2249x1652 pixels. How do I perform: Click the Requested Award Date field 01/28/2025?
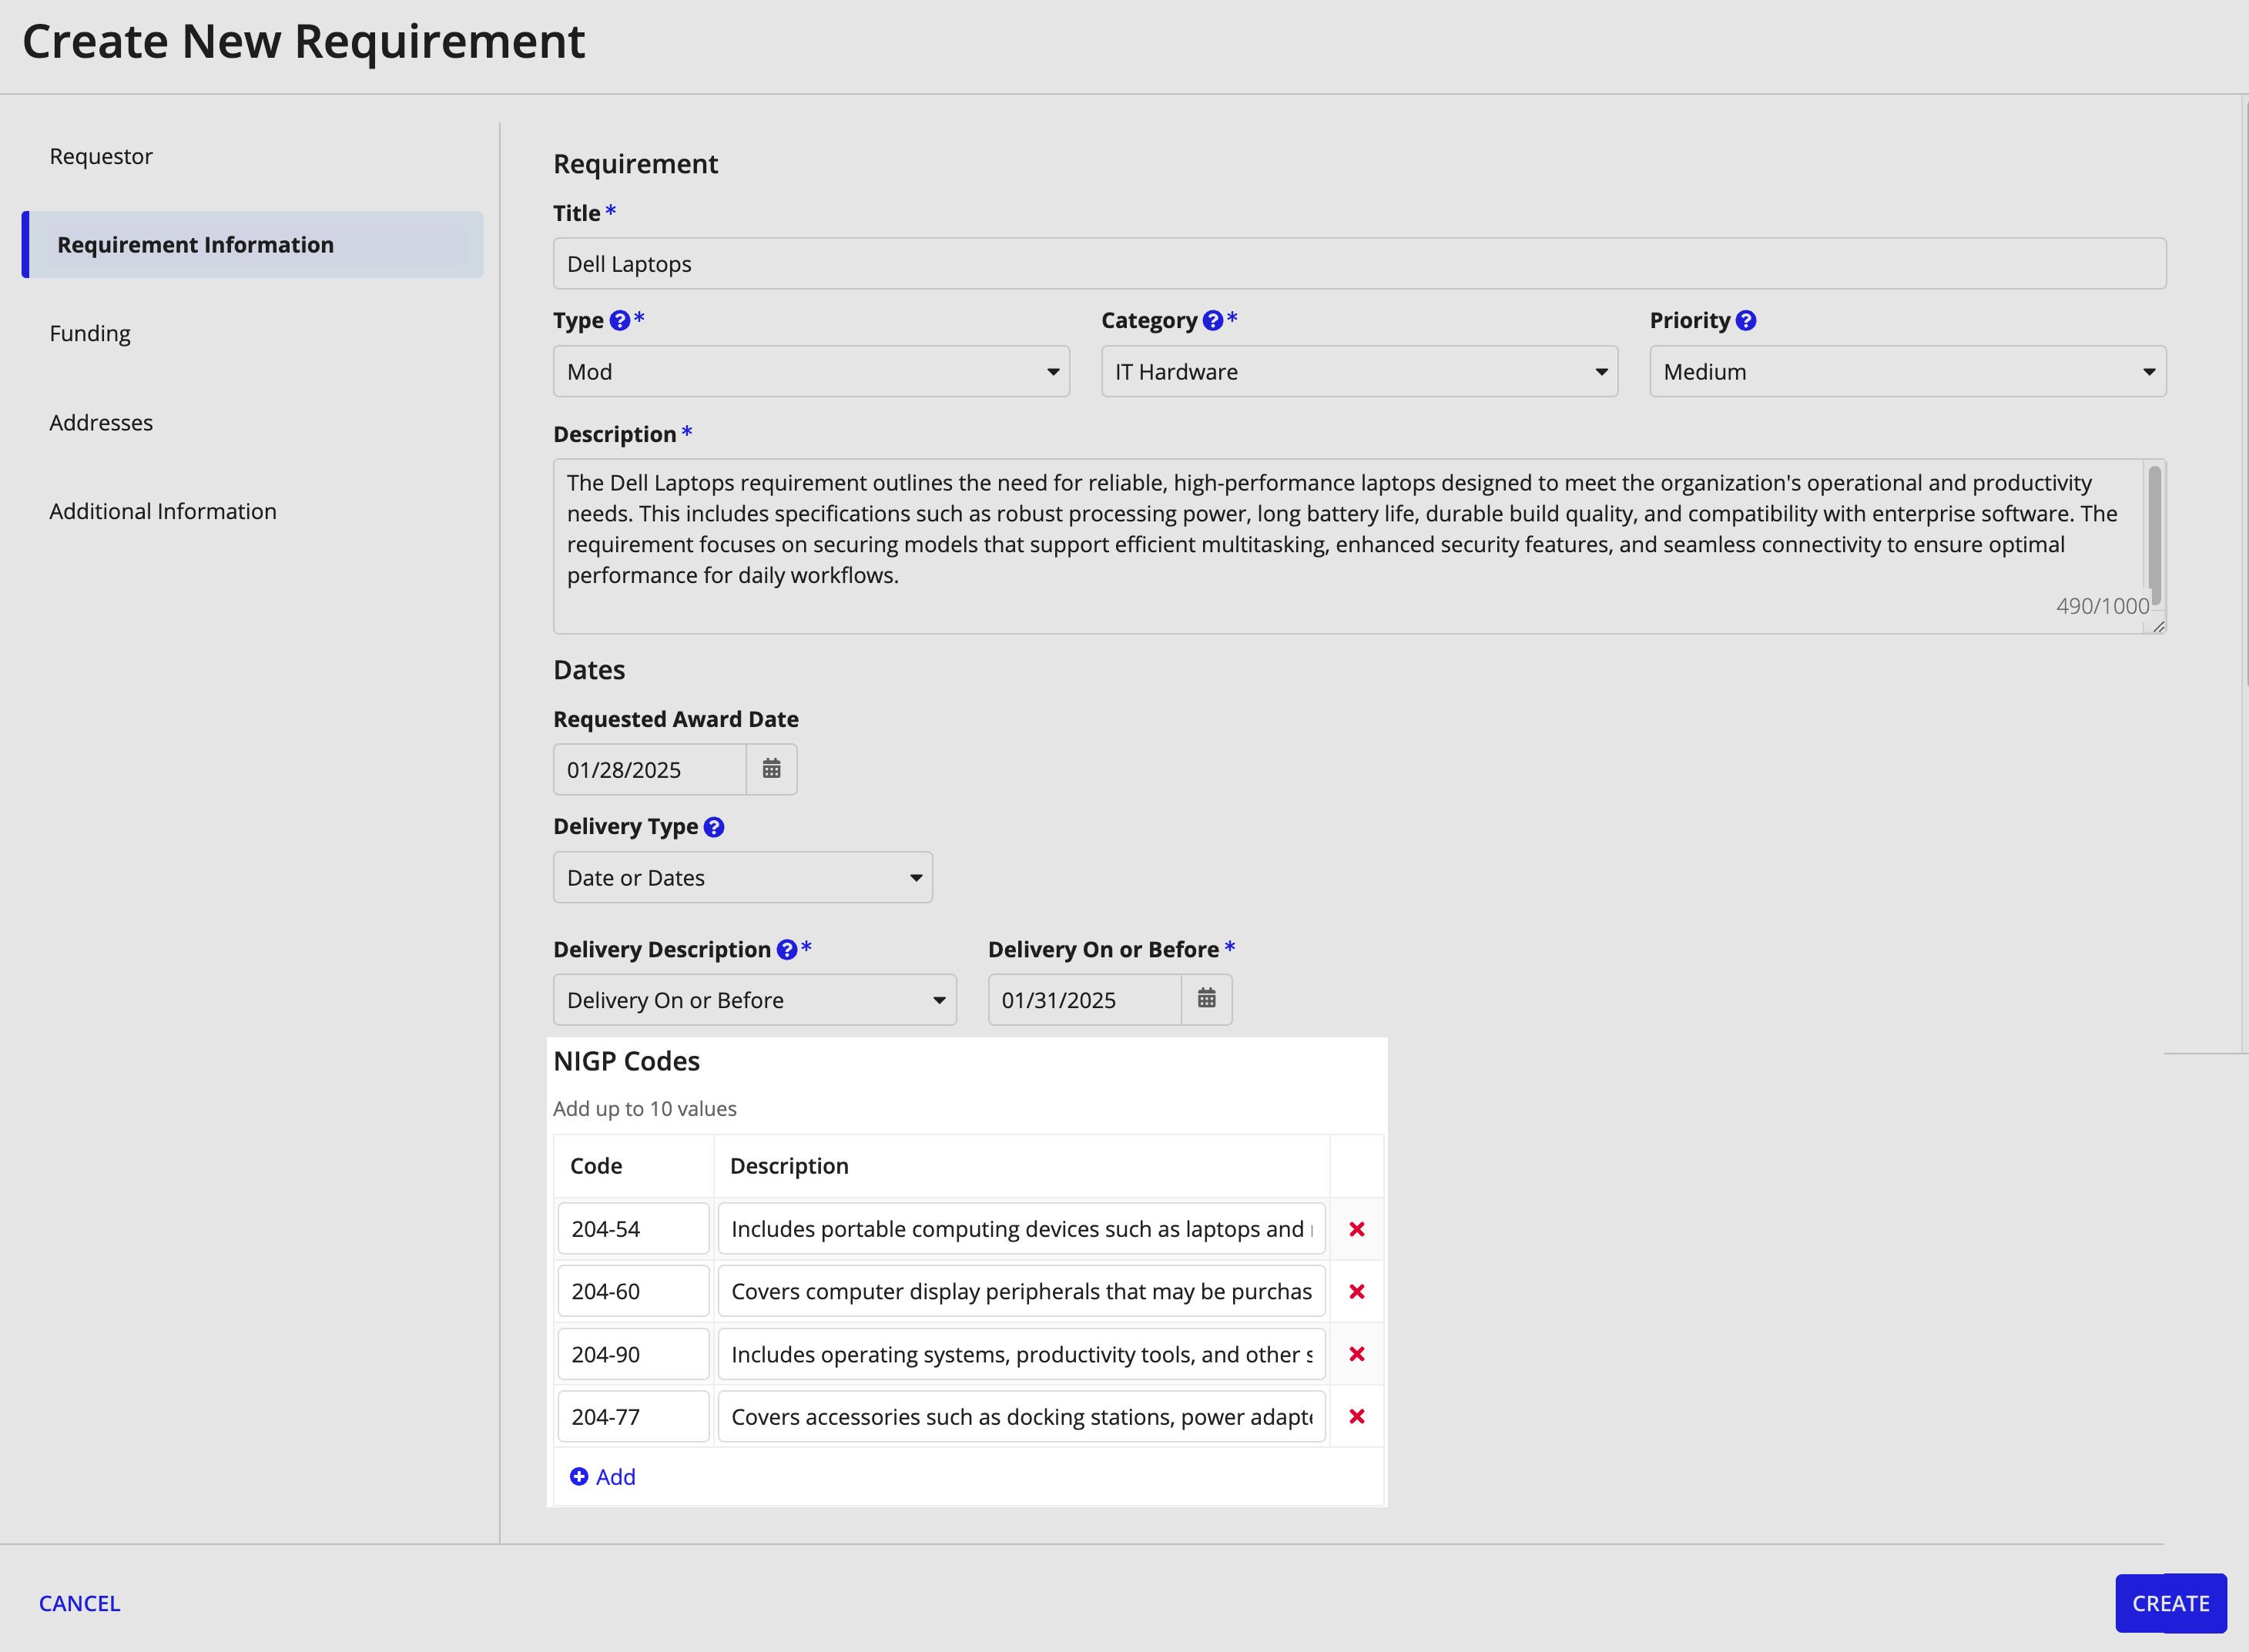click(x=650, y=769)
